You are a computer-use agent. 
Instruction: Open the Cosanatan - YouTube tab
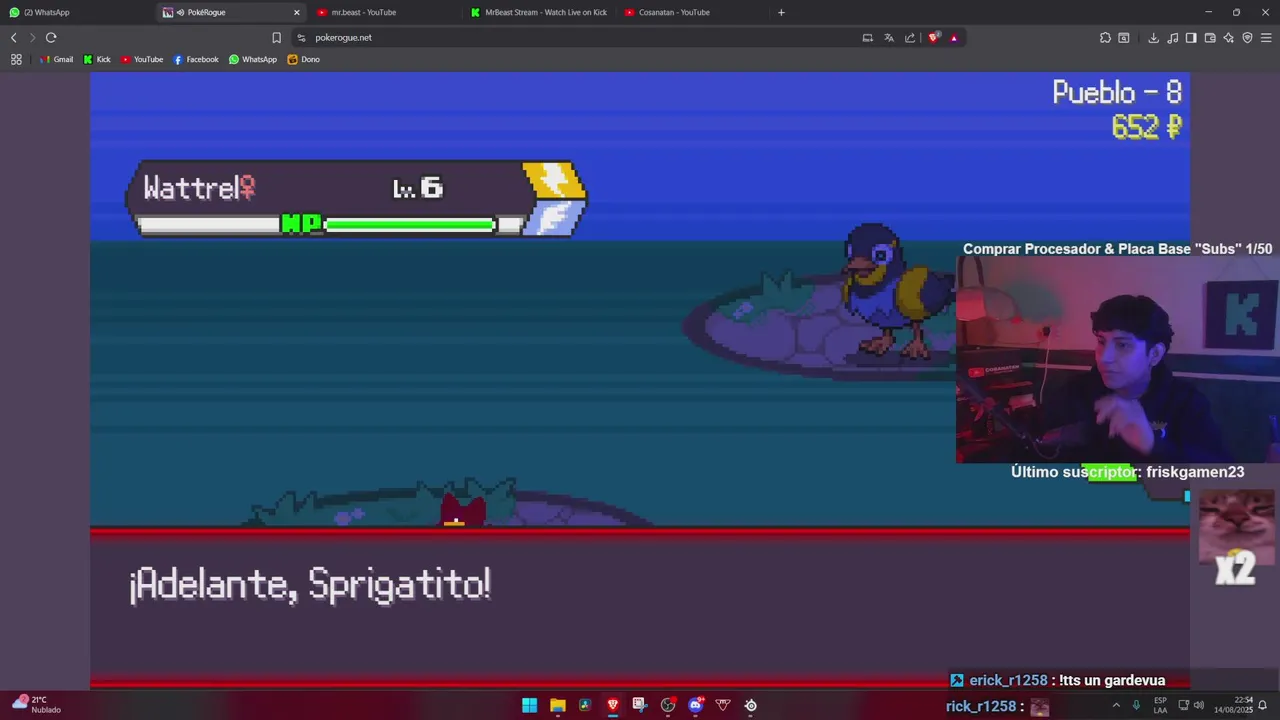[x=693, y=12]
